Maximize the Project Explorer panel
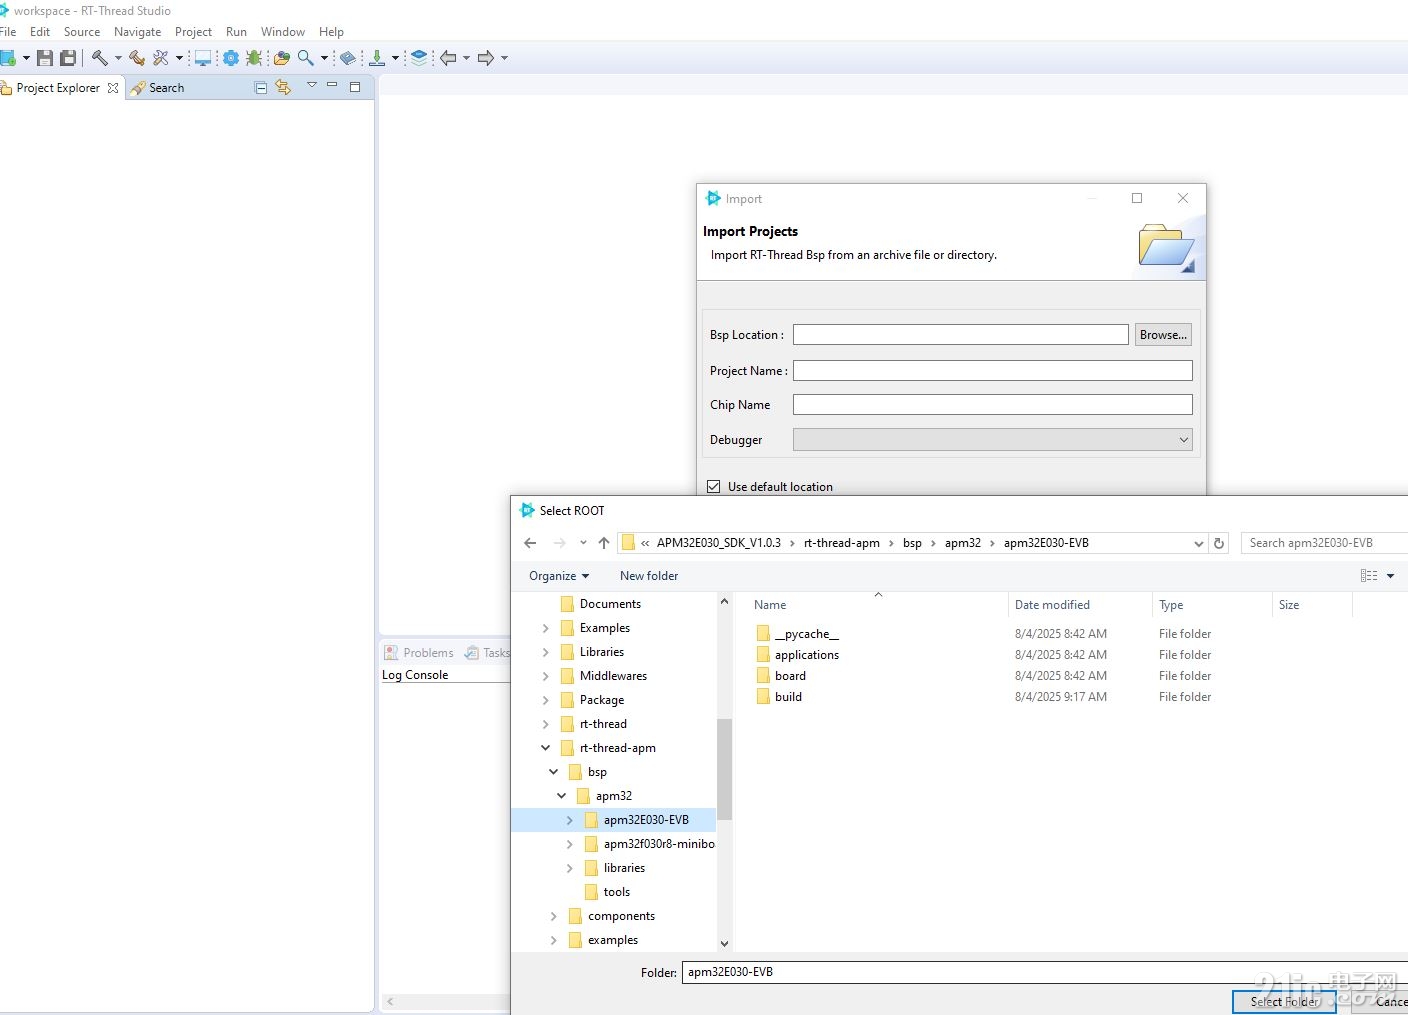This screenshot has height=1015, width=1408. tap(355, 87)
